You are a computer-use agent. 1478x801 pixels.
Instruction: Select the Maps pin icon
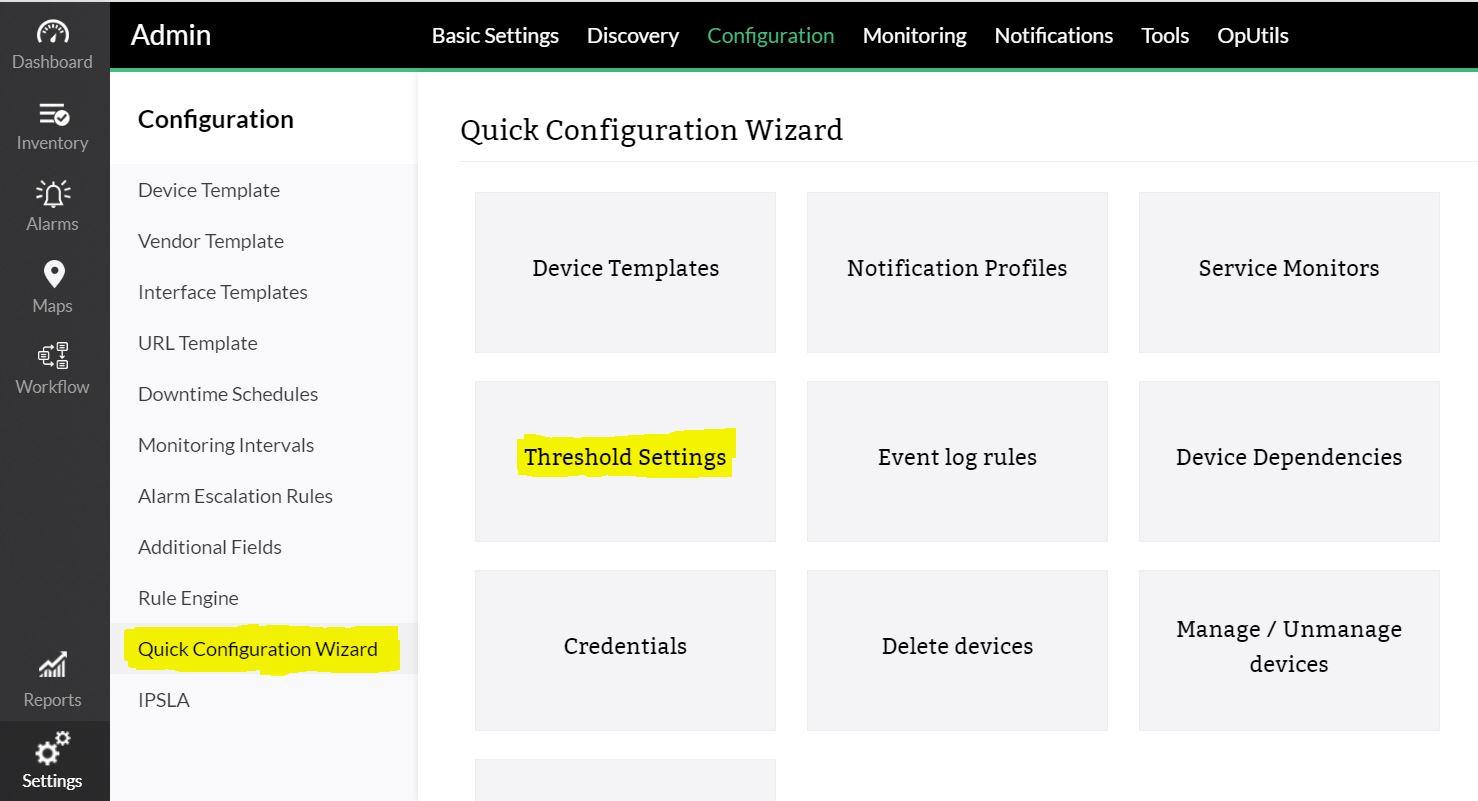(53, 275)
